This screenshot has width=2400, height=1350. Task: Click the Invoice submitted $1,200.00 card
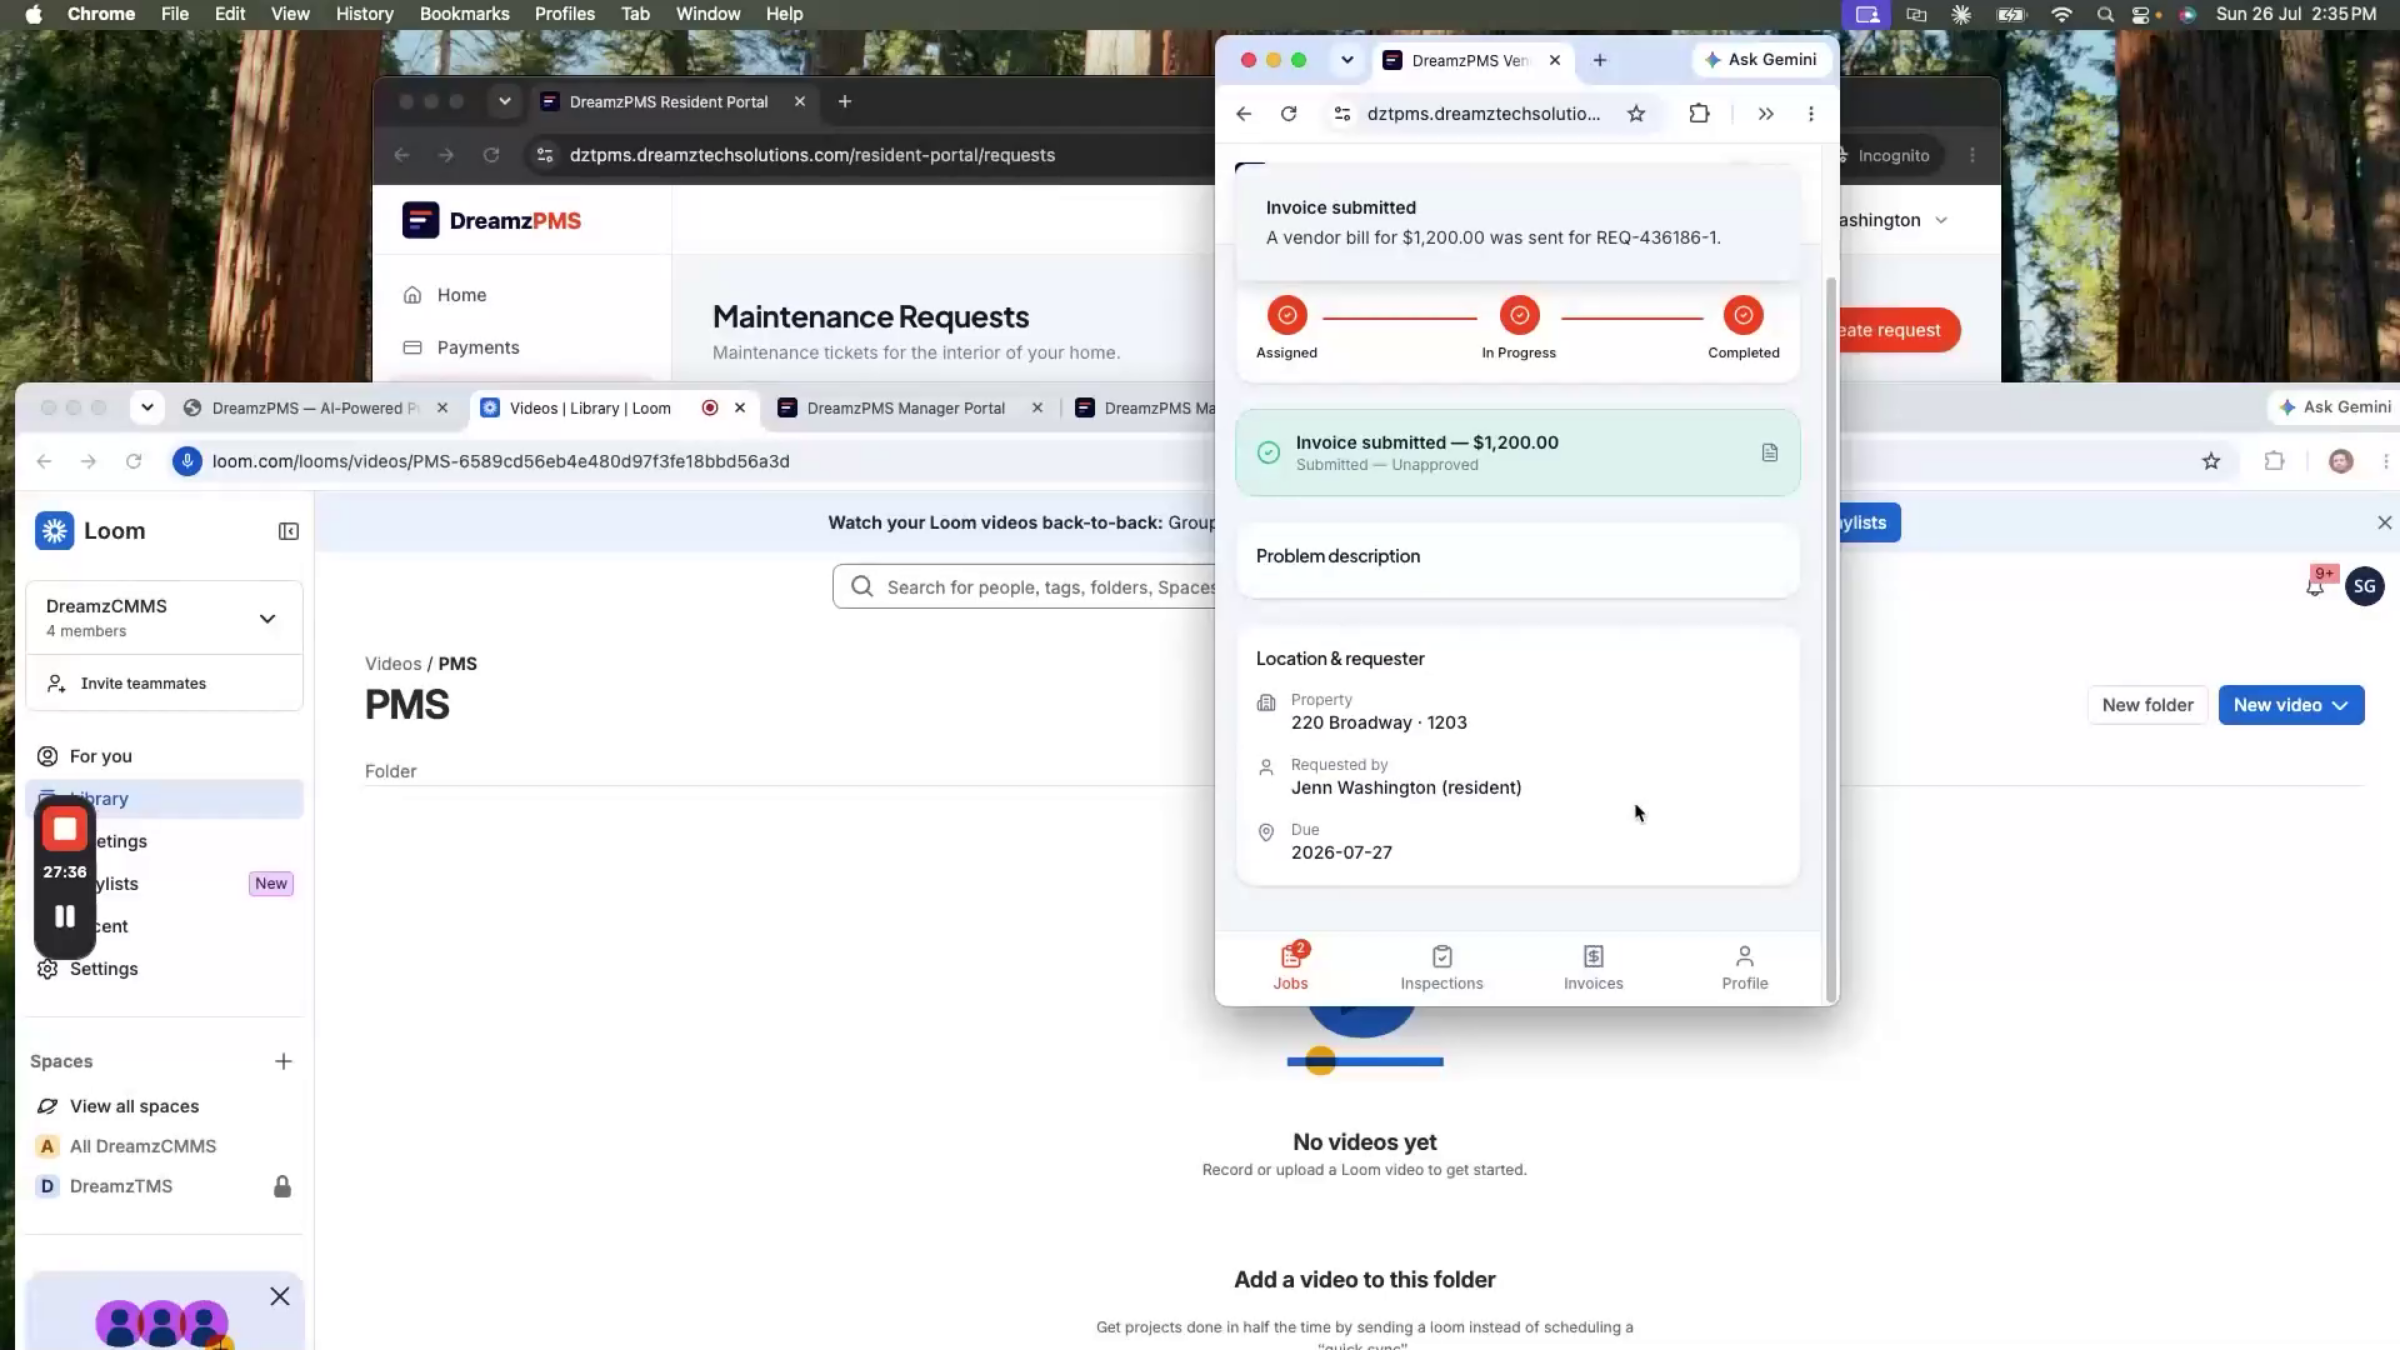1517,453
